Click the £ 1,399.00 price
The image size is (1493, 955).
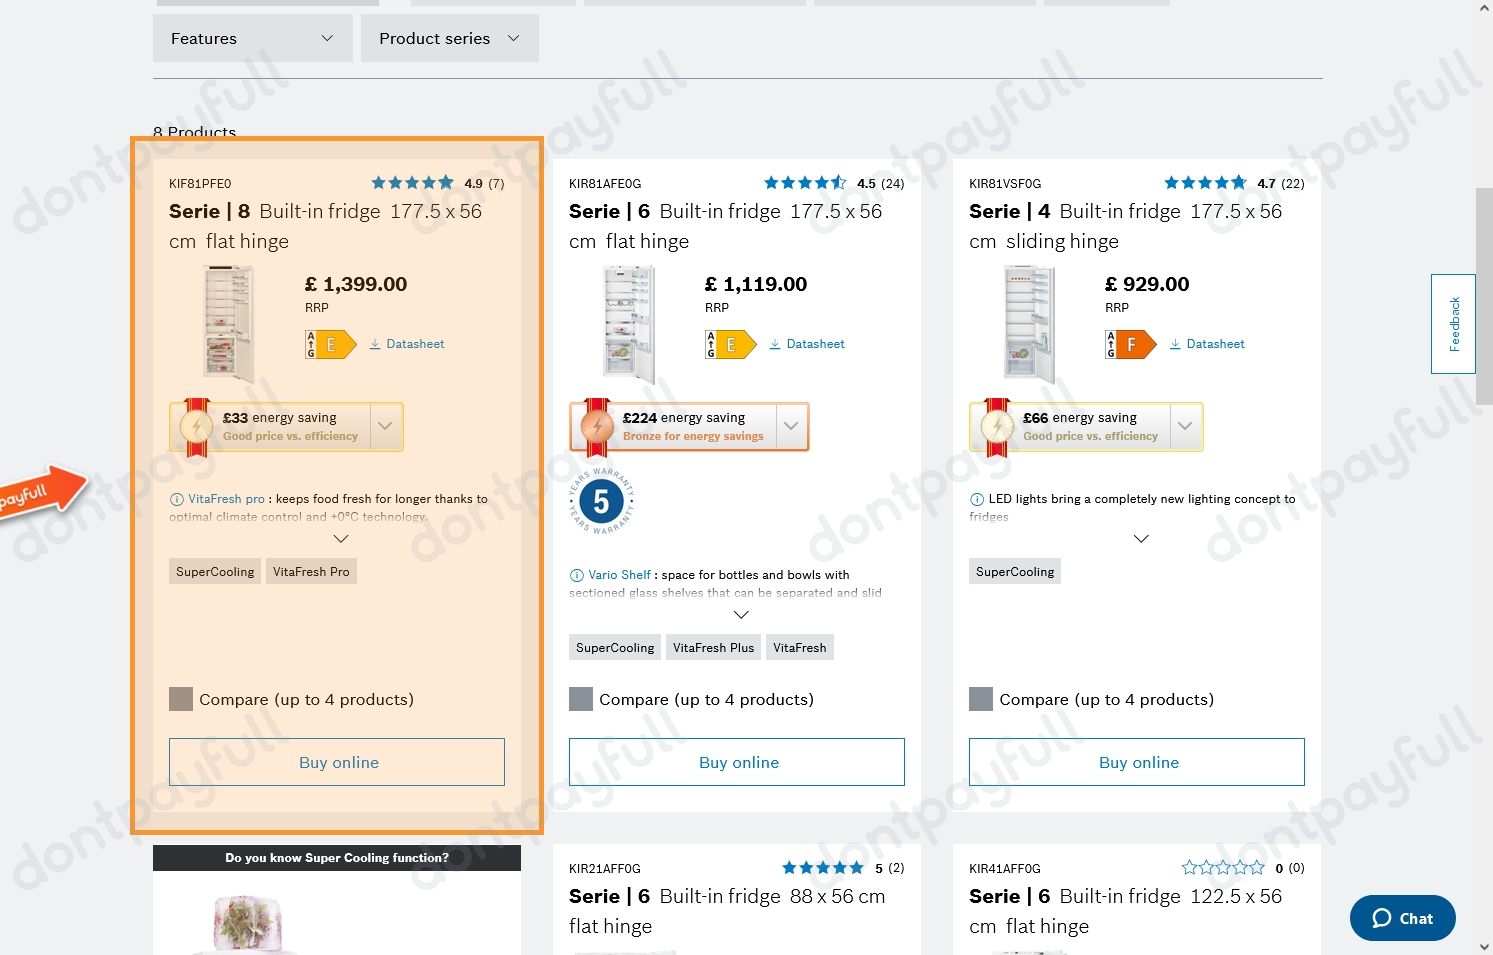[x=356, y=284]
